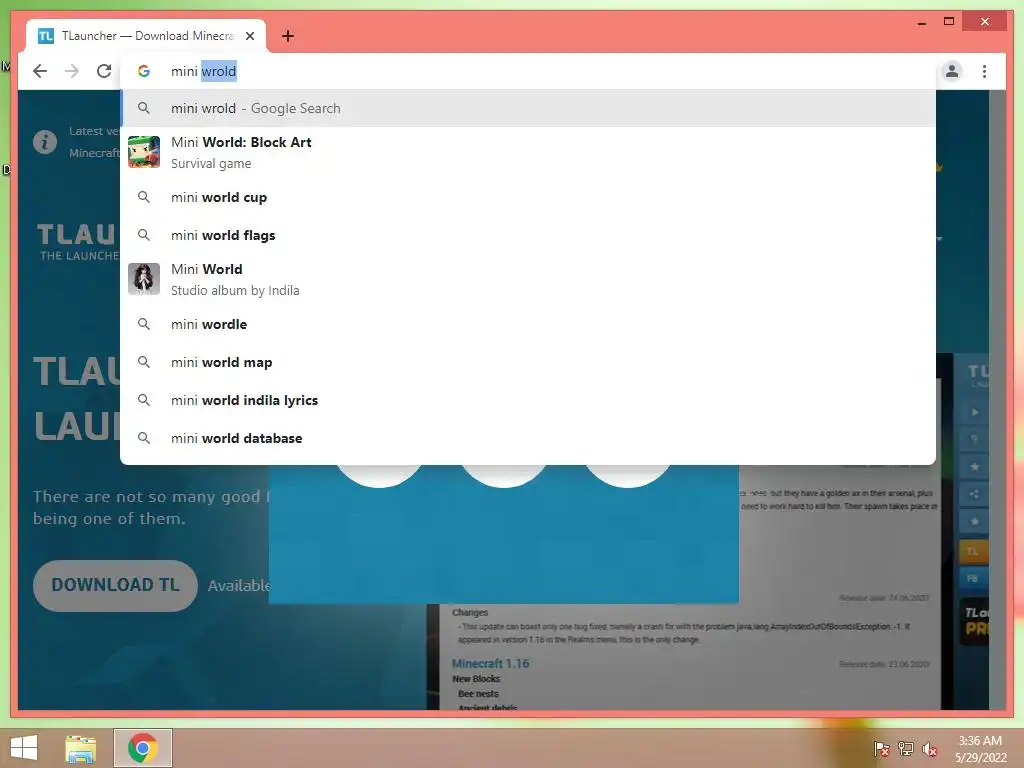Choose the 'mini wordle' suggestion
This screenshot has height=768, width=1024.
[528, 325]
